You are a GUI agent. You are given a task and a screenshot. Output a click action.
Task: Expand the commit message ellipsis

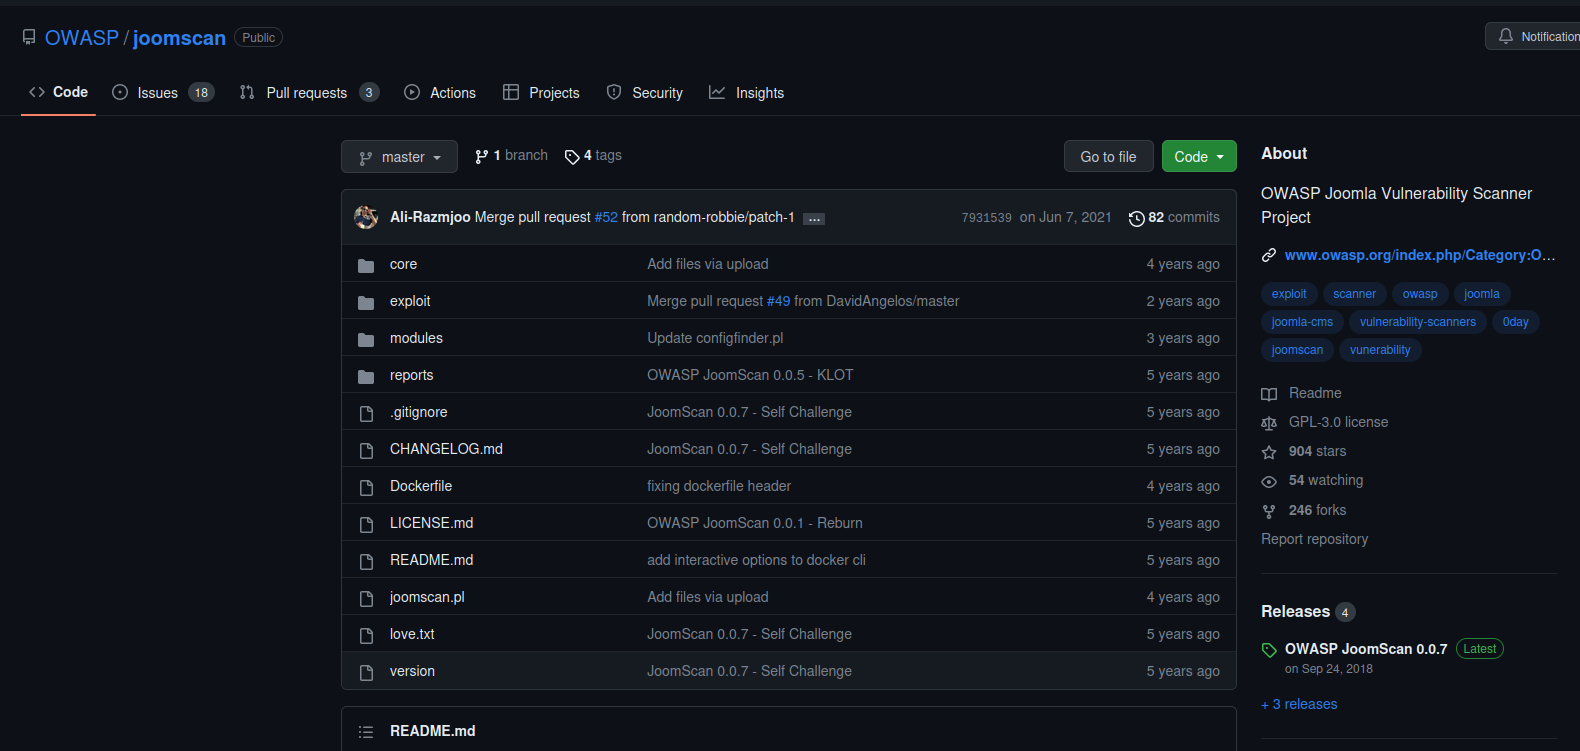(x=814, y=218)
